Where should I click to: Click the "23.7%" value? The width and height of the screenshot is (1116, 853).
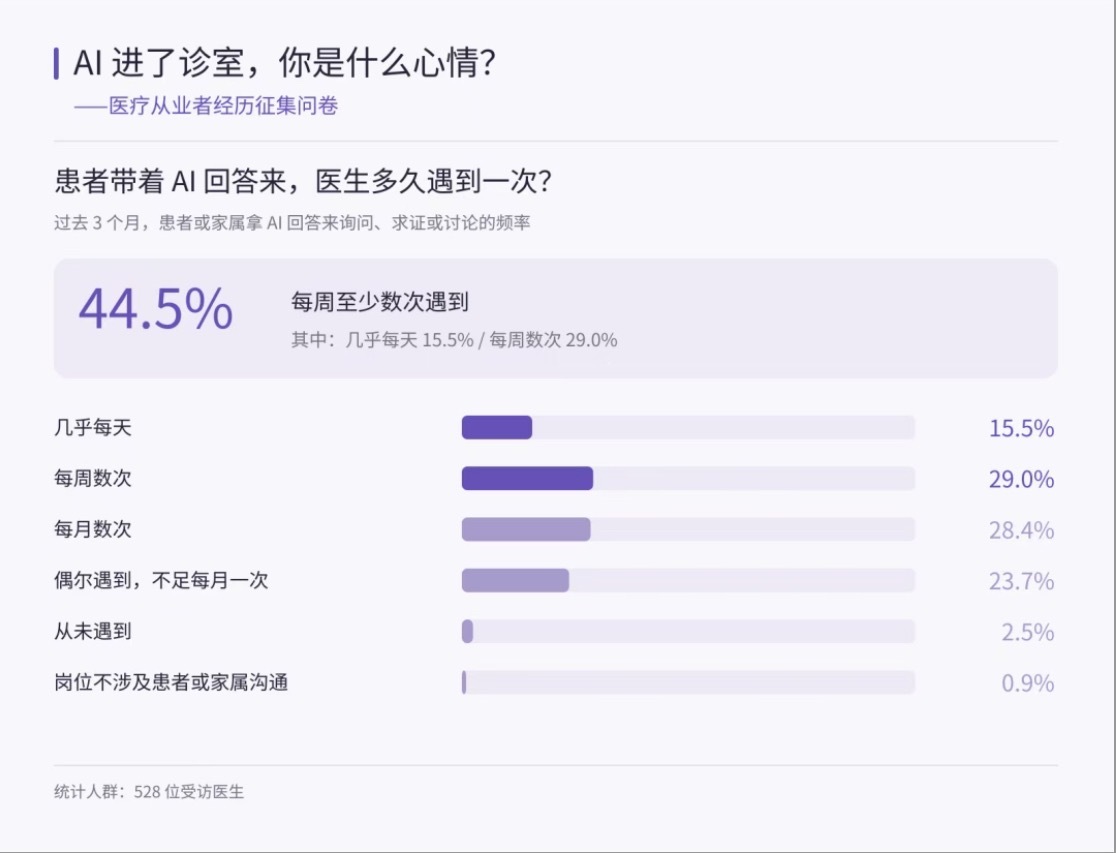pyautogui.click(x=1021, y=582)
